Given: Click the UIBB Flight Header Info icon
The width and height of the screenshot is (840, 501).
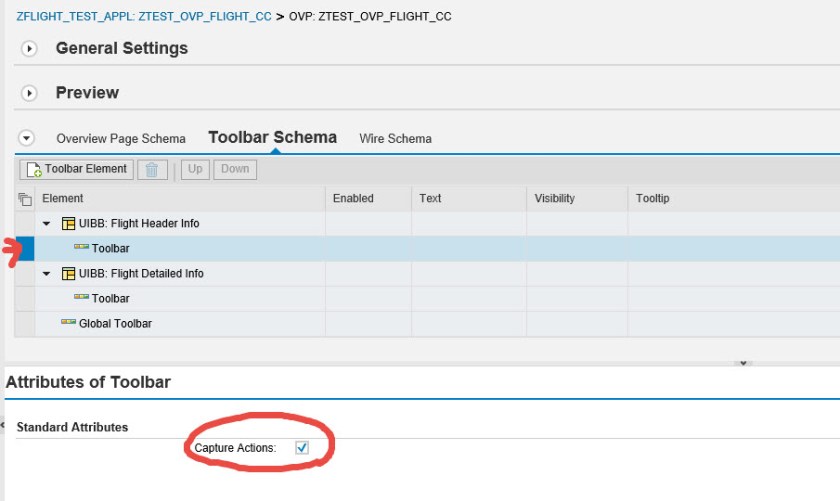Looking at the screenshot, I should click(68, 224).
